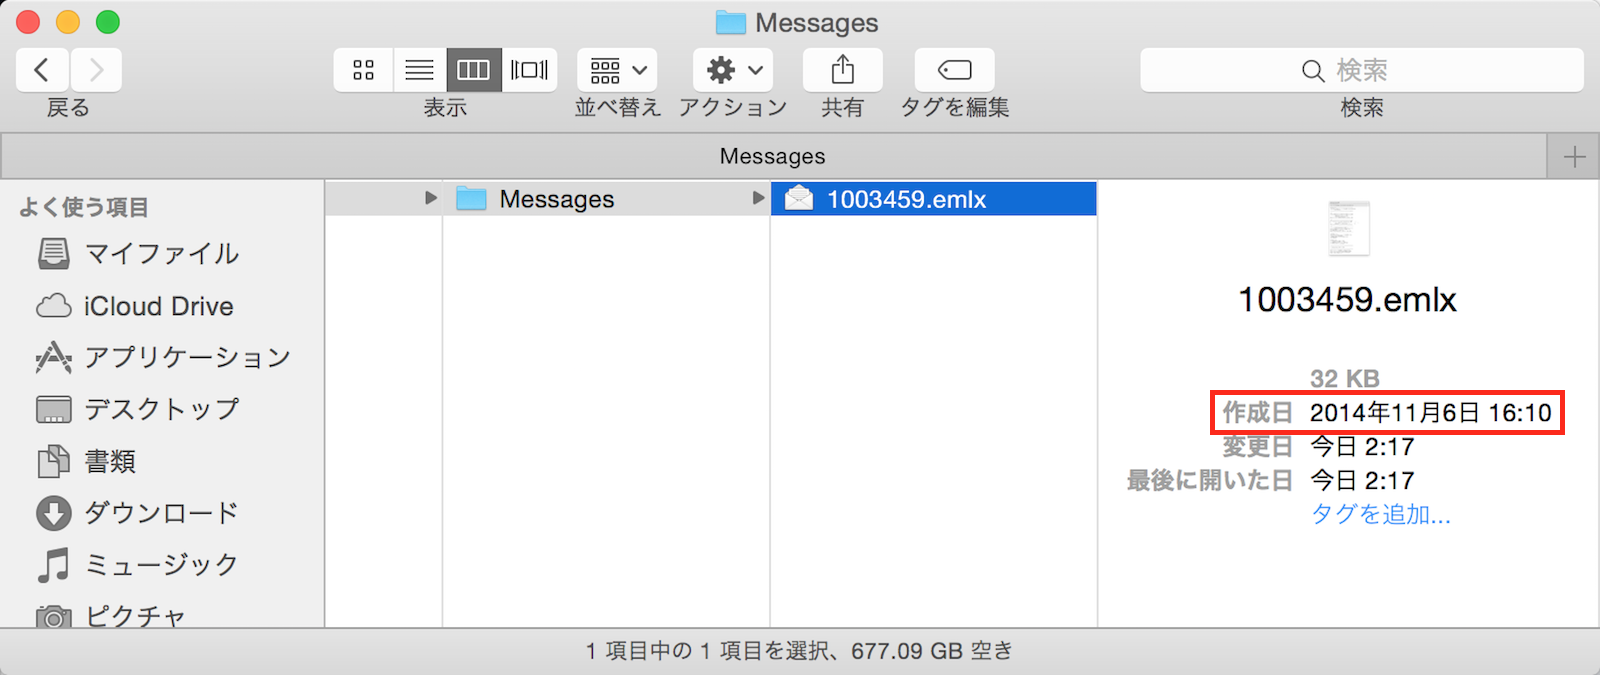Click the 作成日 2014年11月6日 16:10 value

tap(1430, 413)
